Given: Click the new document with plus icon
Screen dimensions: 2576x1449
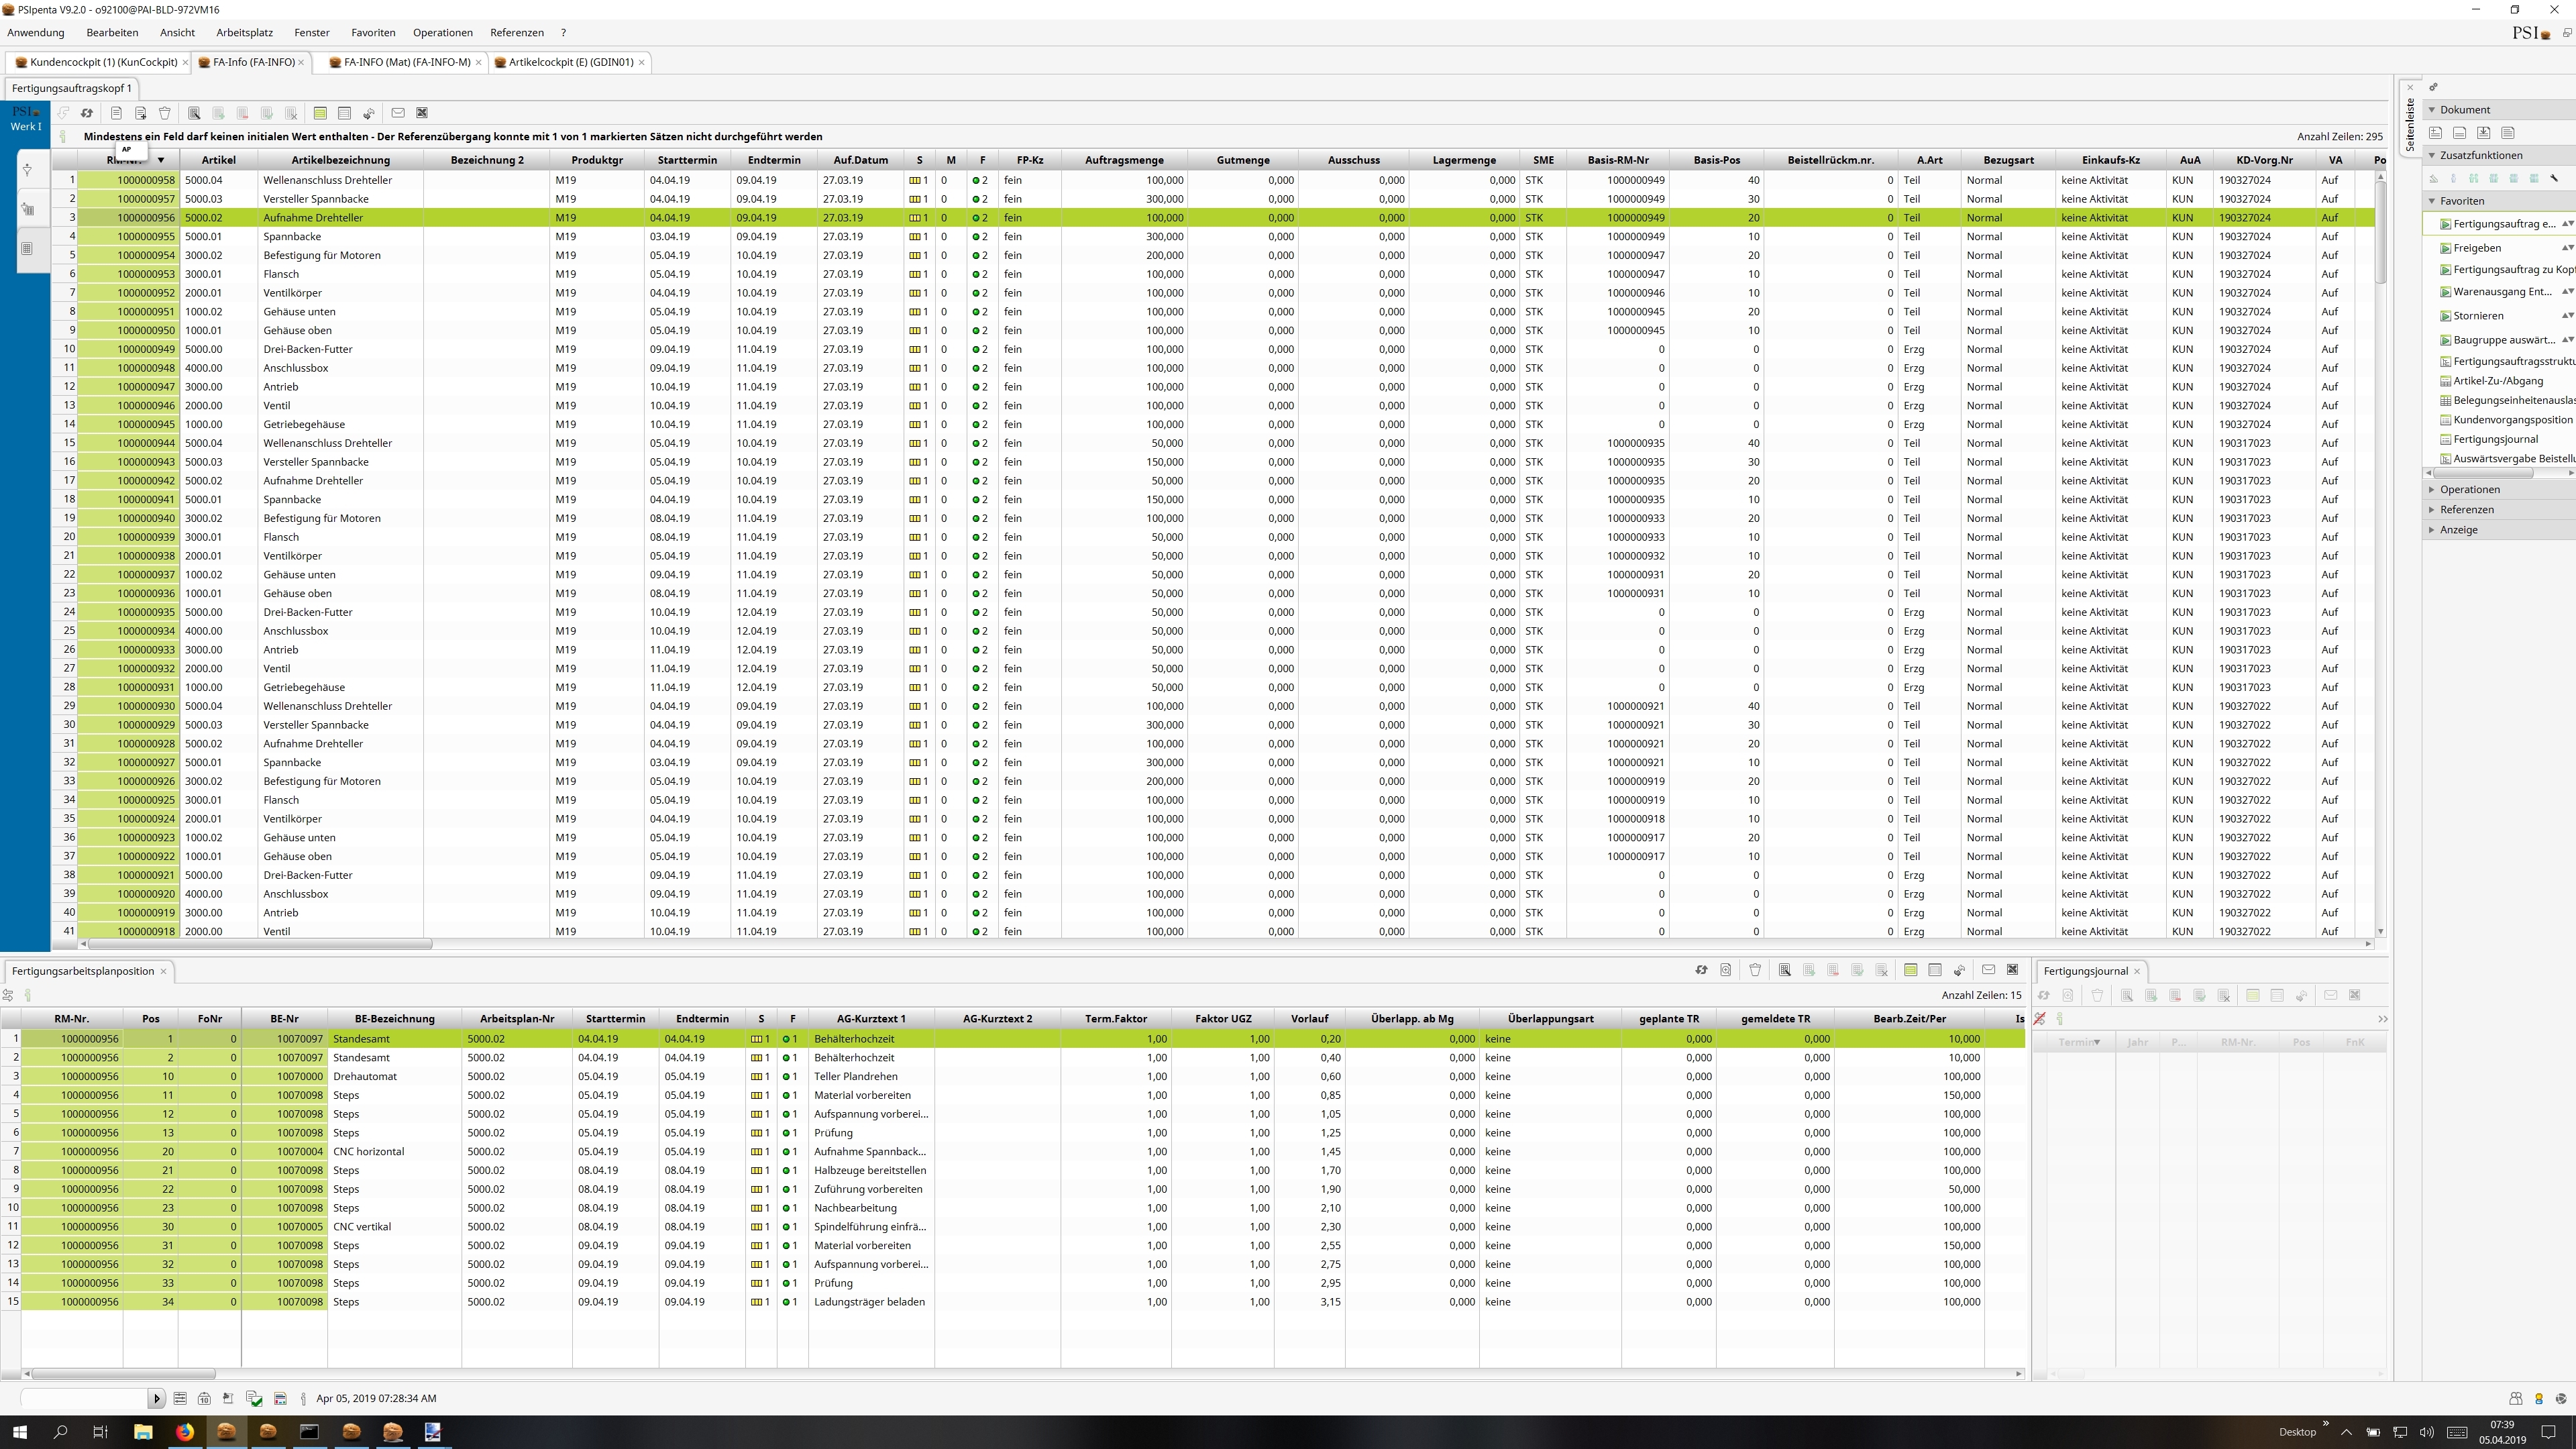Looking at the screenshot, I should click(141, 113).
